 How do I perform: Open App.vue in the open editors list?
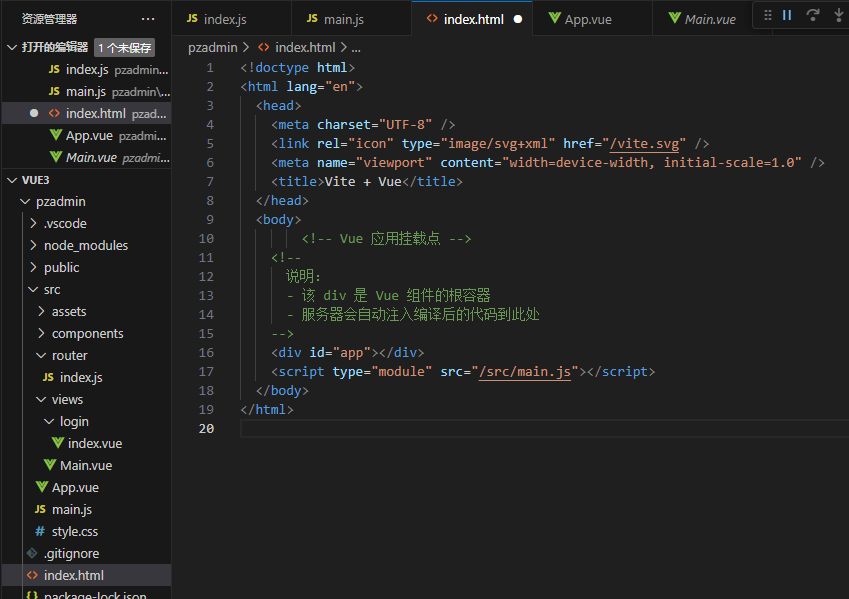point(87,135)
